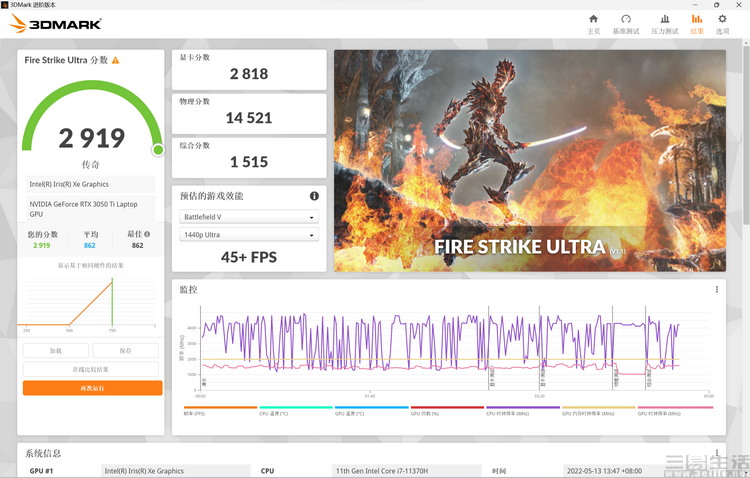This screenshot has width=750, height=478.
Task: Open the Options (选项) gear
Action: (x=723, y=24)
